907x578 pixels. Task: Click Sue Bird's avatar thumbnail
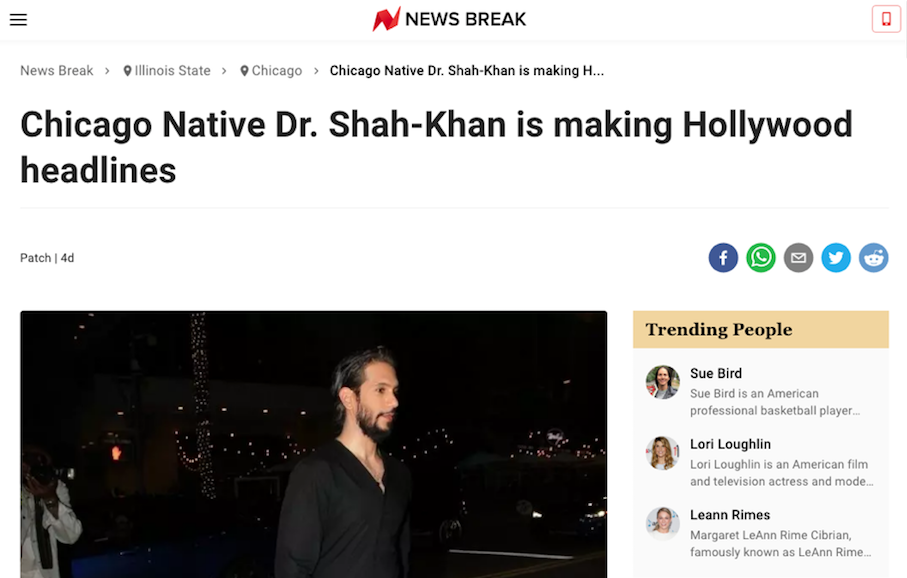[662, 382]
